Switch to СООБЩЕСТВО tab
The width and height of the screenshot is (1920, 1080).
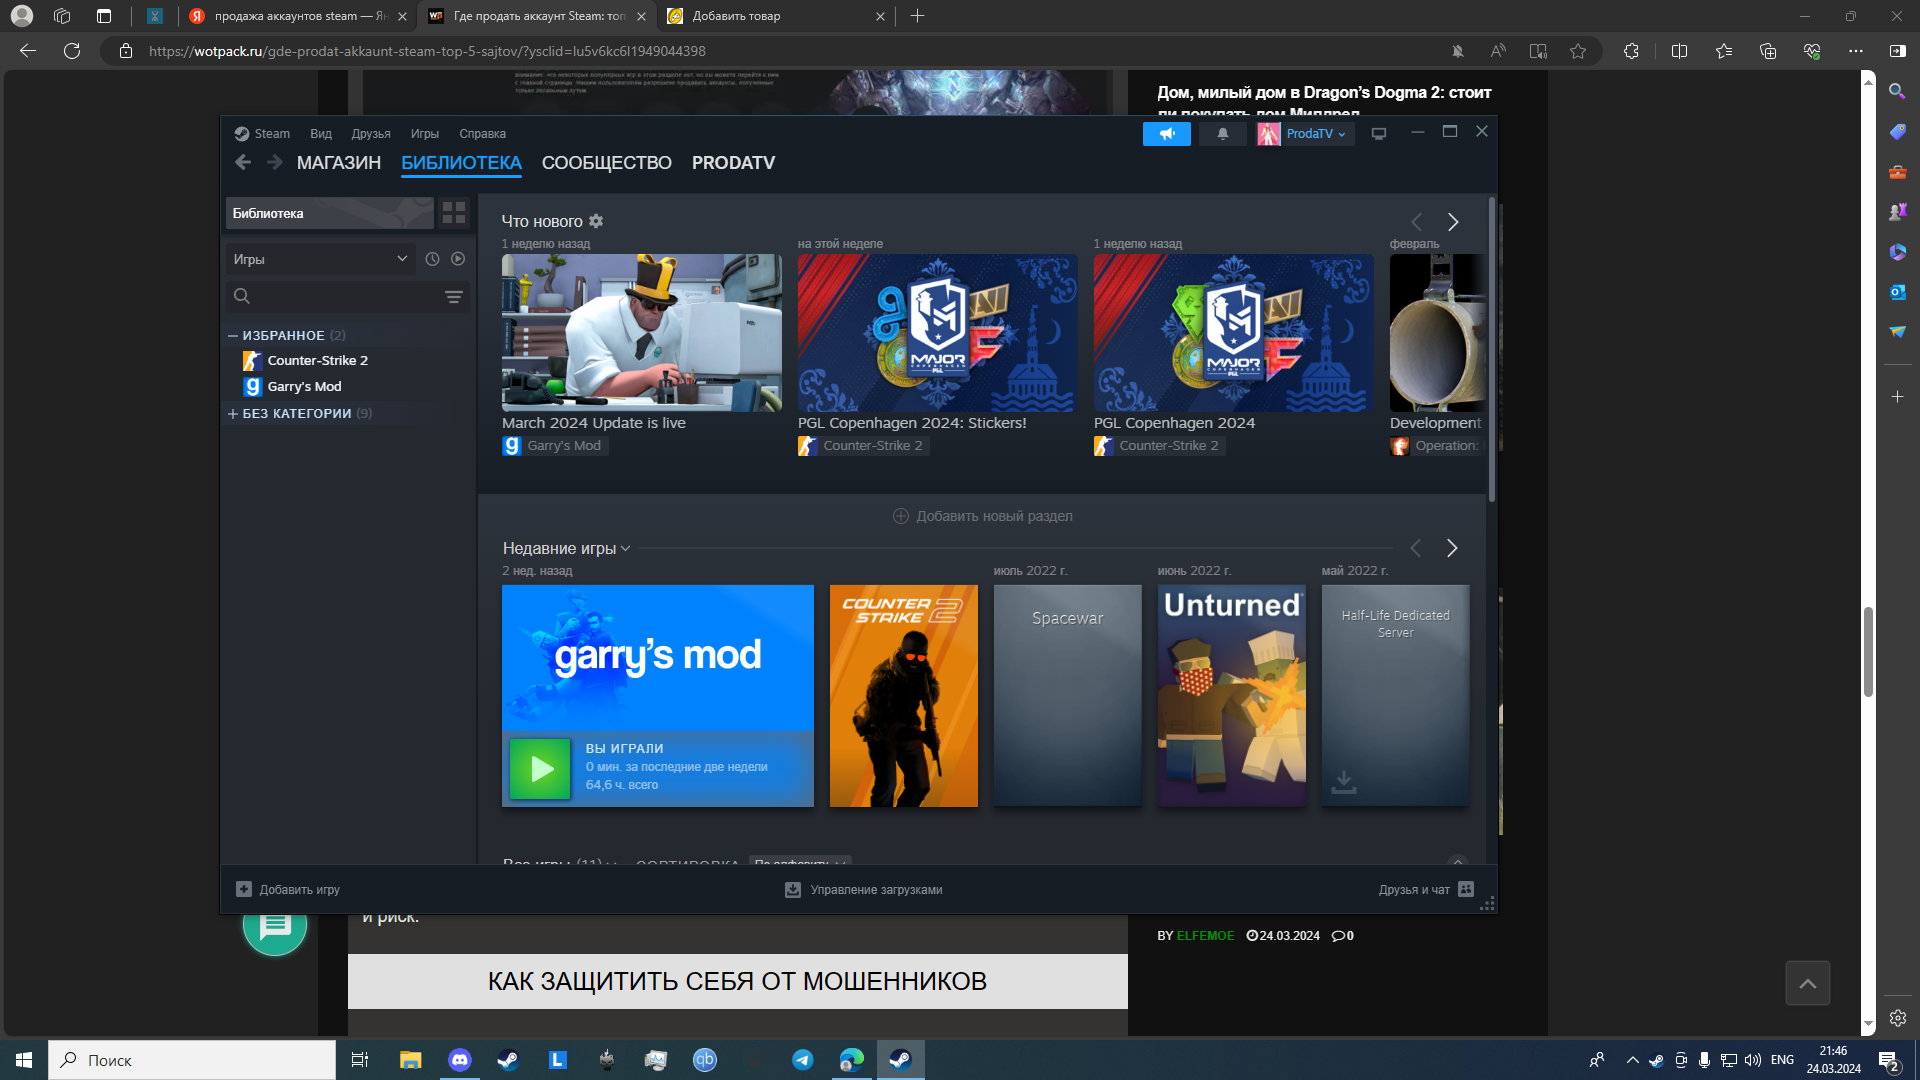click(607, 163)
